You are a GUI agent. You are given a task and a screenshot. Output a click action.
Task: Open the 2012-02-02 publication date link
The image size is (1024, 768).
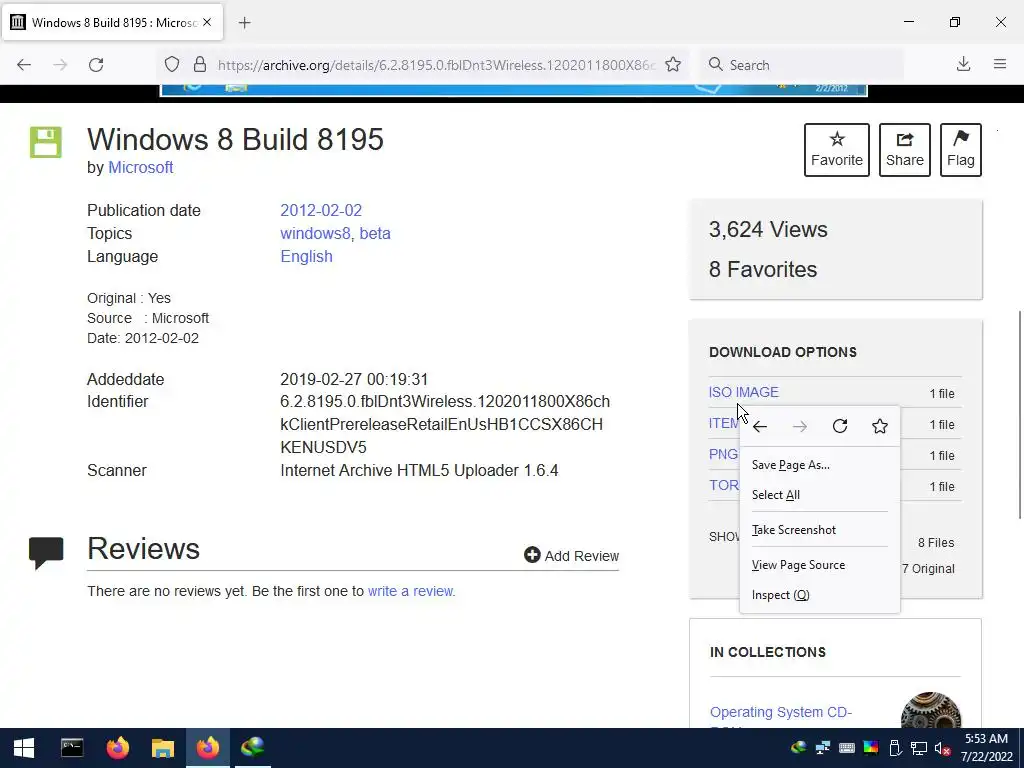tap(321, 210)
